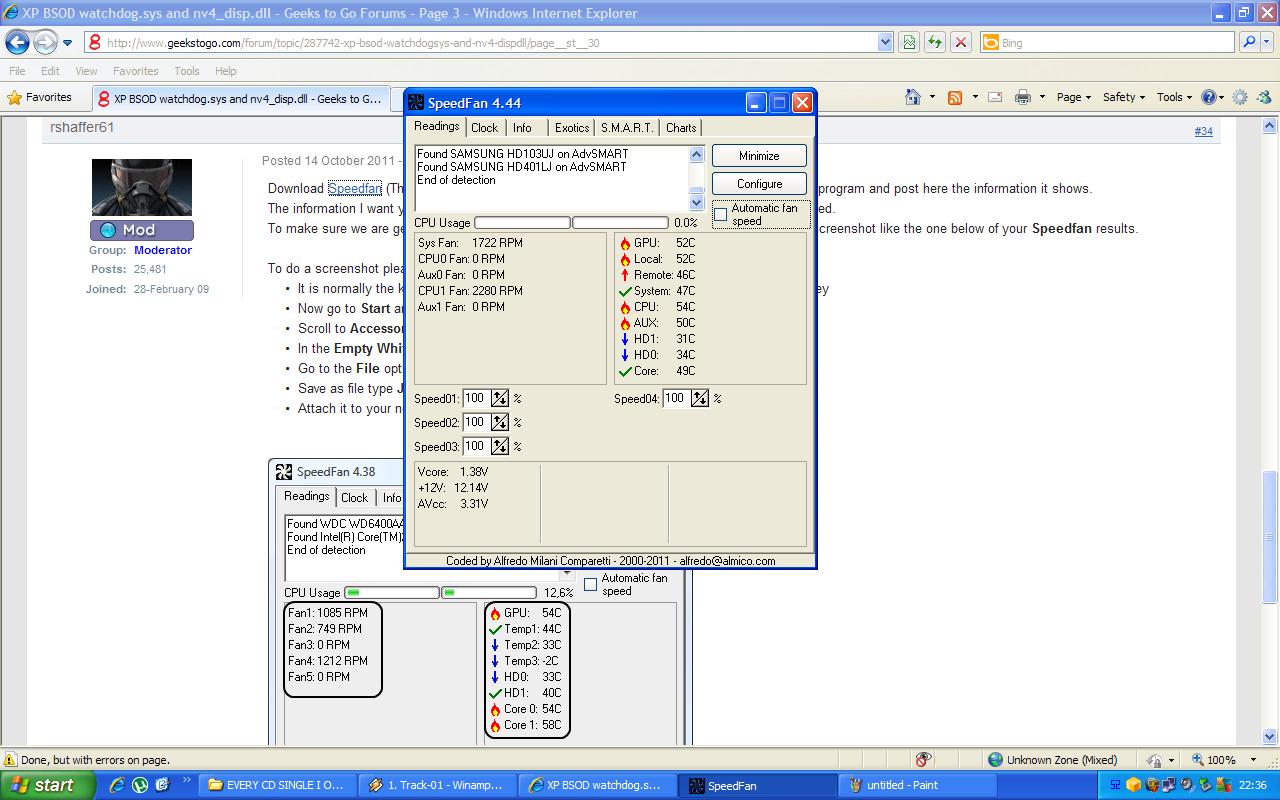Click the geekstogo address bar URL
The width and height of the screenshot is (1280, 800).
(x=352, y=43)
